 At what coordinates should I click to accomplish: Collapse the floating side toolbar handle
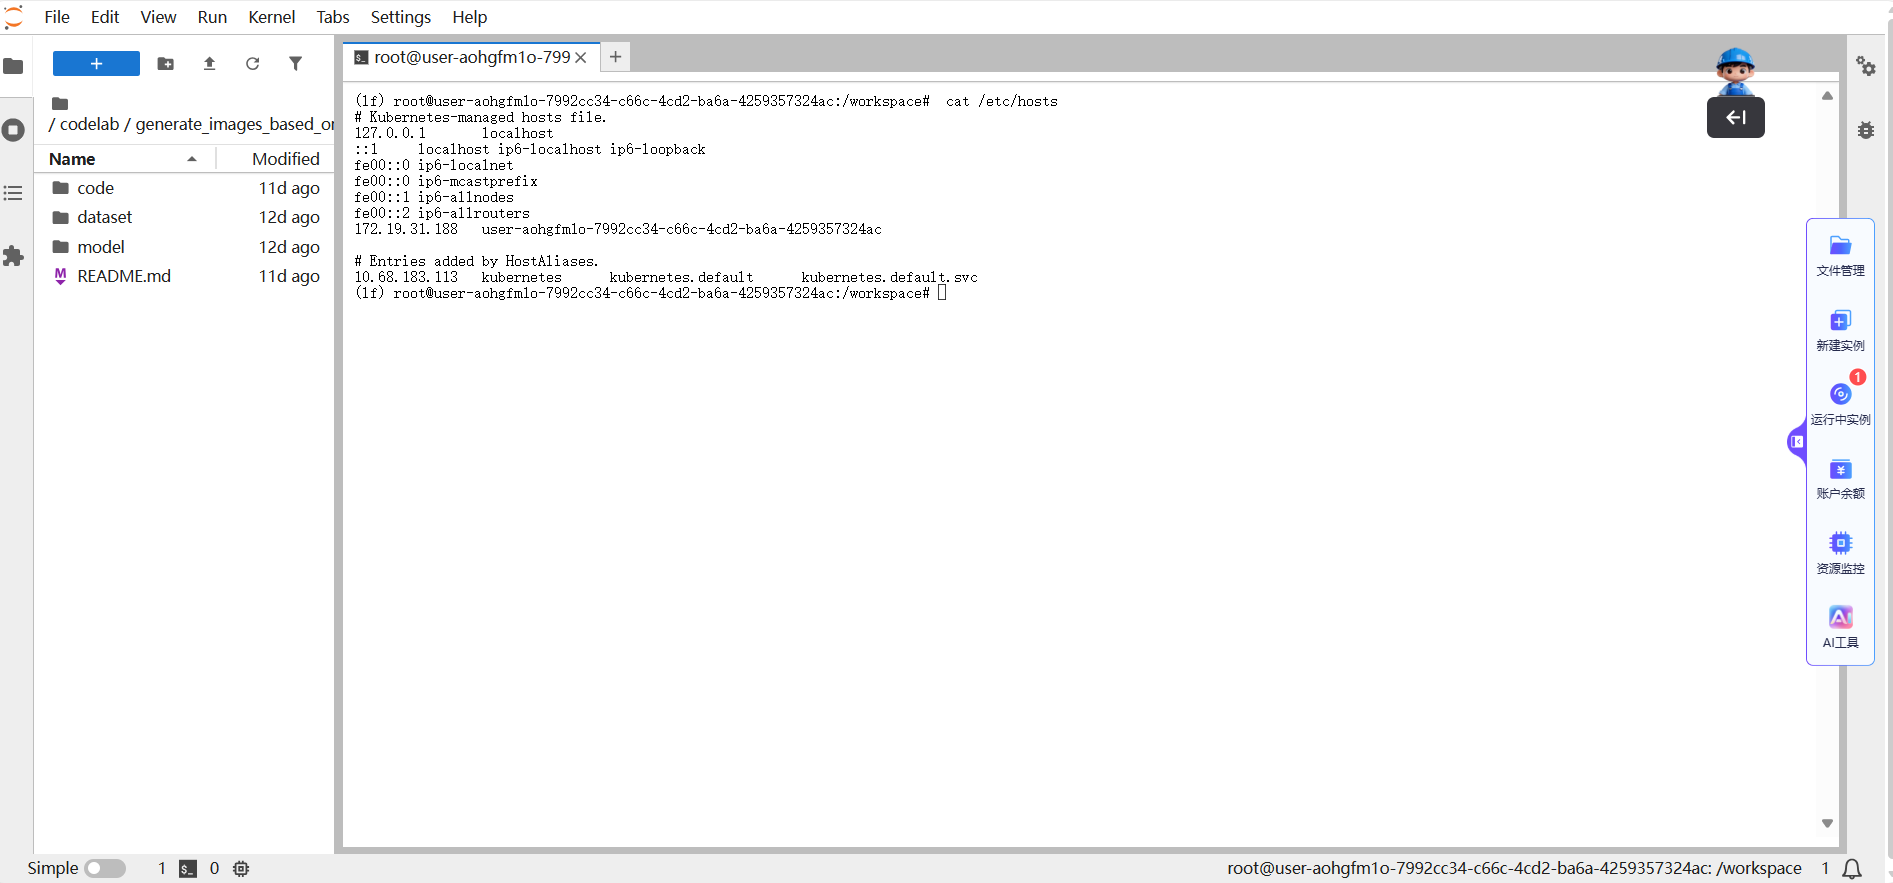[1797, 441]
